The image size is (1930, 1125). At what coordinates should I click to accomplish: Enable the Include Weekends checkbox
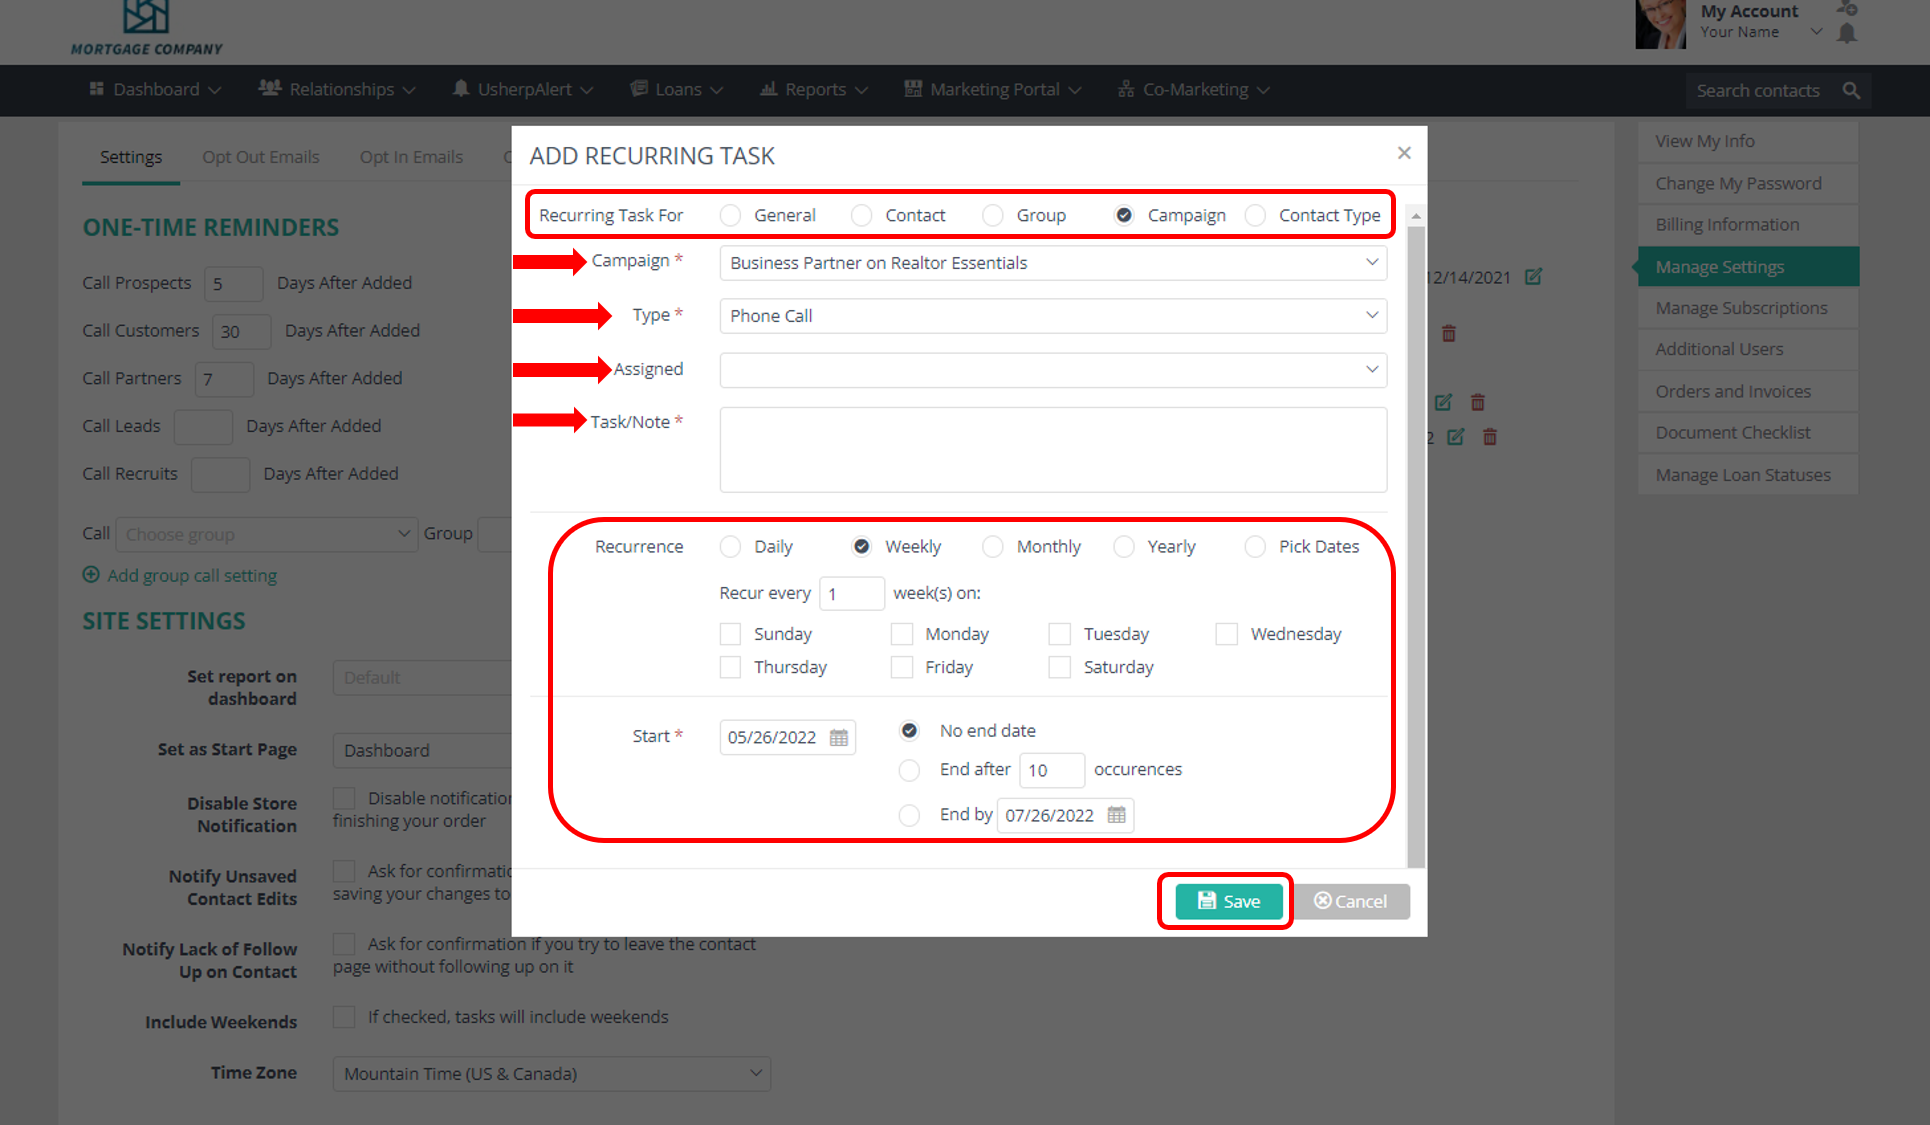point(344,1016)
